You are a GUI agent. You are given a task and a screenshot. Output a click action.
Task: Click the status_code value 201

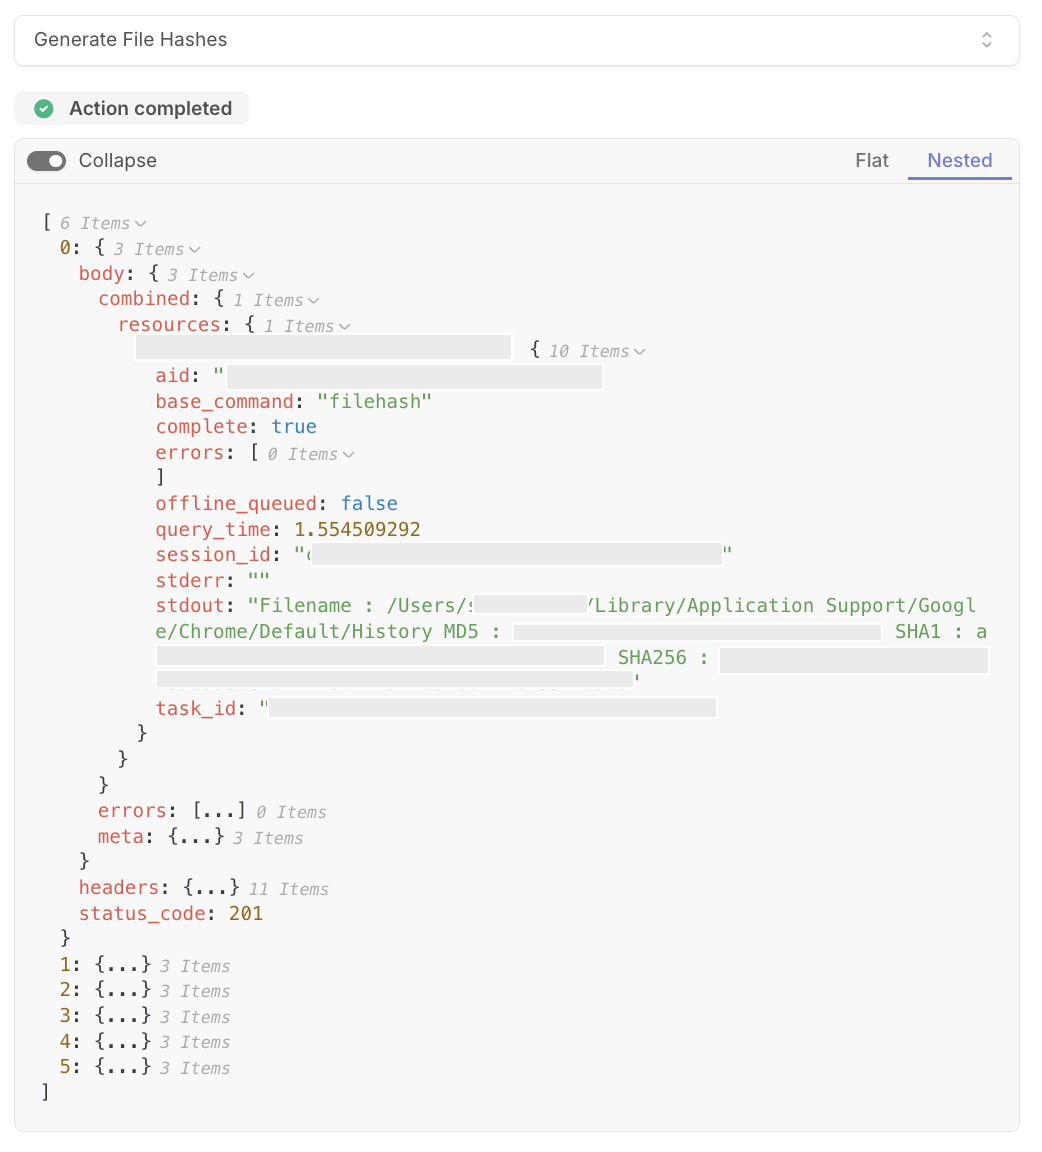point(245,913)
